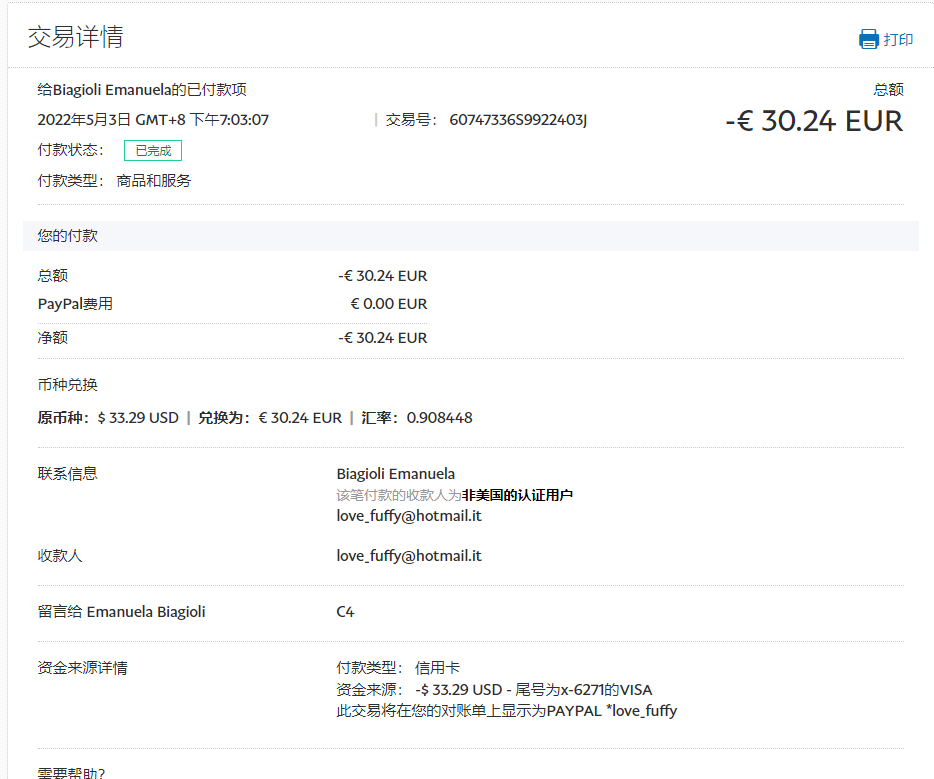This screenshot has width=934, height=779.
Task: Click the 收款人 email love_fuffy@hotmail.it
Action: pos(408,556)
